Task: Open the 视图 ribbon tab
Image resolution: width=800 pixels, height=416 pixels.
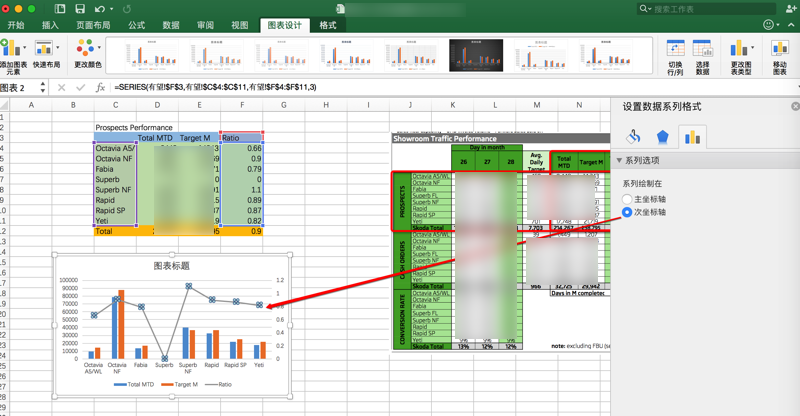Action: [x=240, y=25]
